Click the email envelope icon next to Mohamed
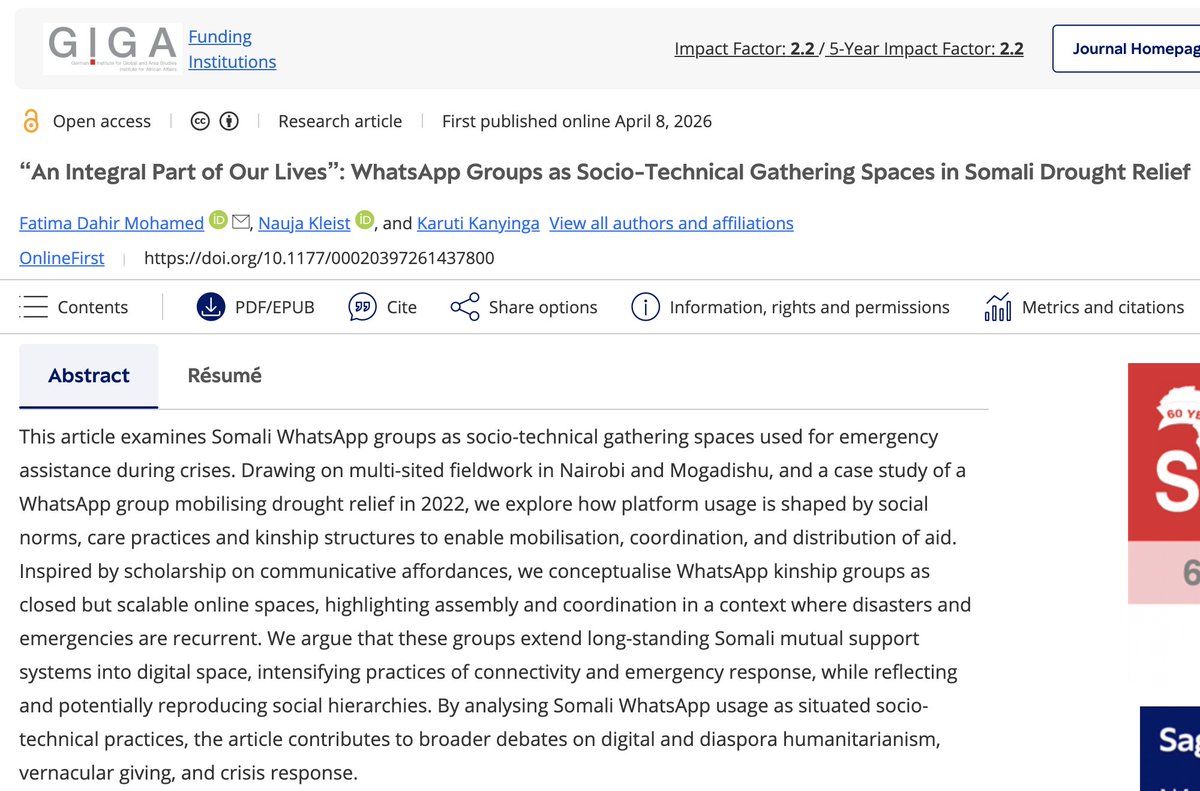This screenshot has width=1200, height=791. coord(240,222)
